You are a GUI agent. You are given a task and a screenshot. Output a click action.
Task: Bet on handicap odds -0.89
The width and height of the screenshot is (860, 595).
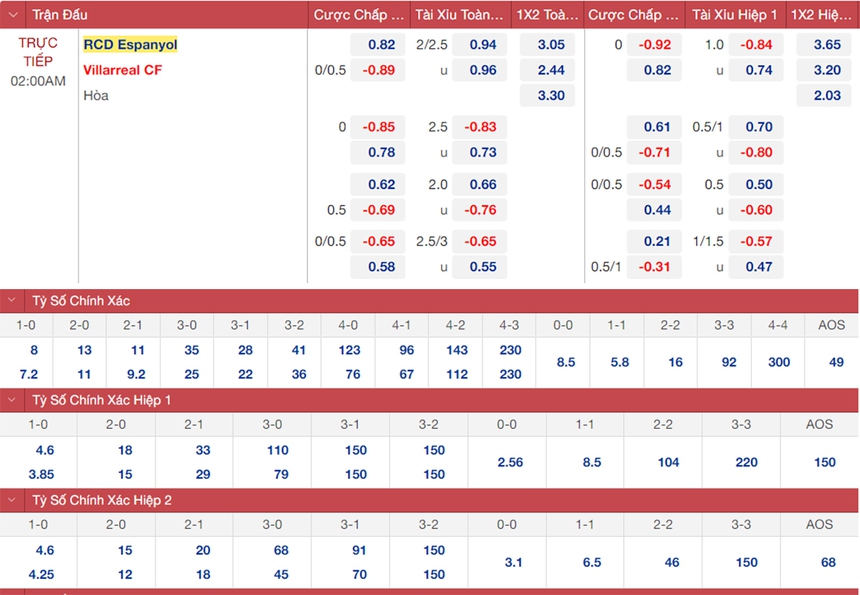378,70
